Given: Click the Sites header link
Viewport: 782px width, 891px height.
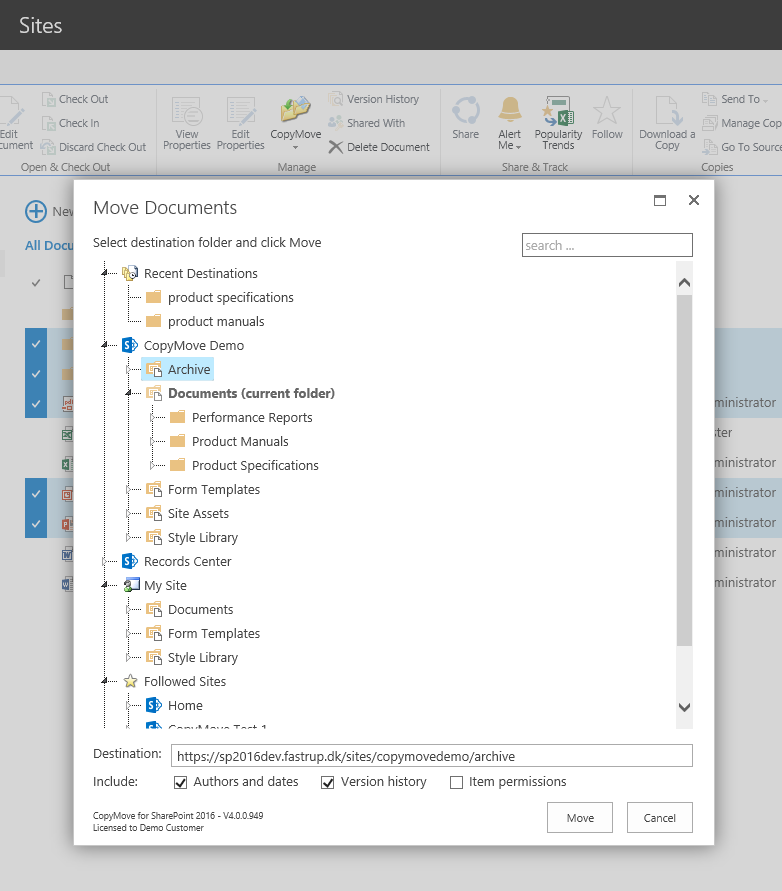Looking at the screenshot, I should (x=40, y=26).
